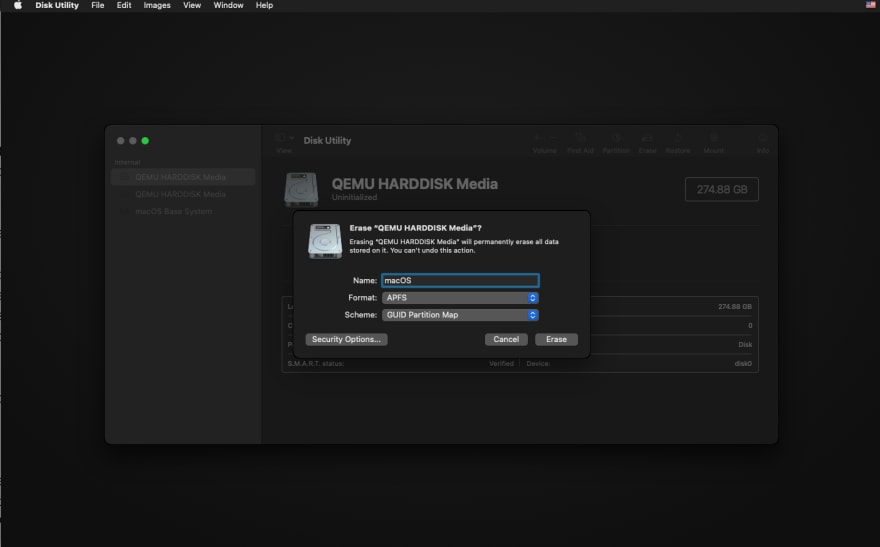Screen dimensions: 880x547
Task: Open the Apple menu
Action: (x=18, y=5)
